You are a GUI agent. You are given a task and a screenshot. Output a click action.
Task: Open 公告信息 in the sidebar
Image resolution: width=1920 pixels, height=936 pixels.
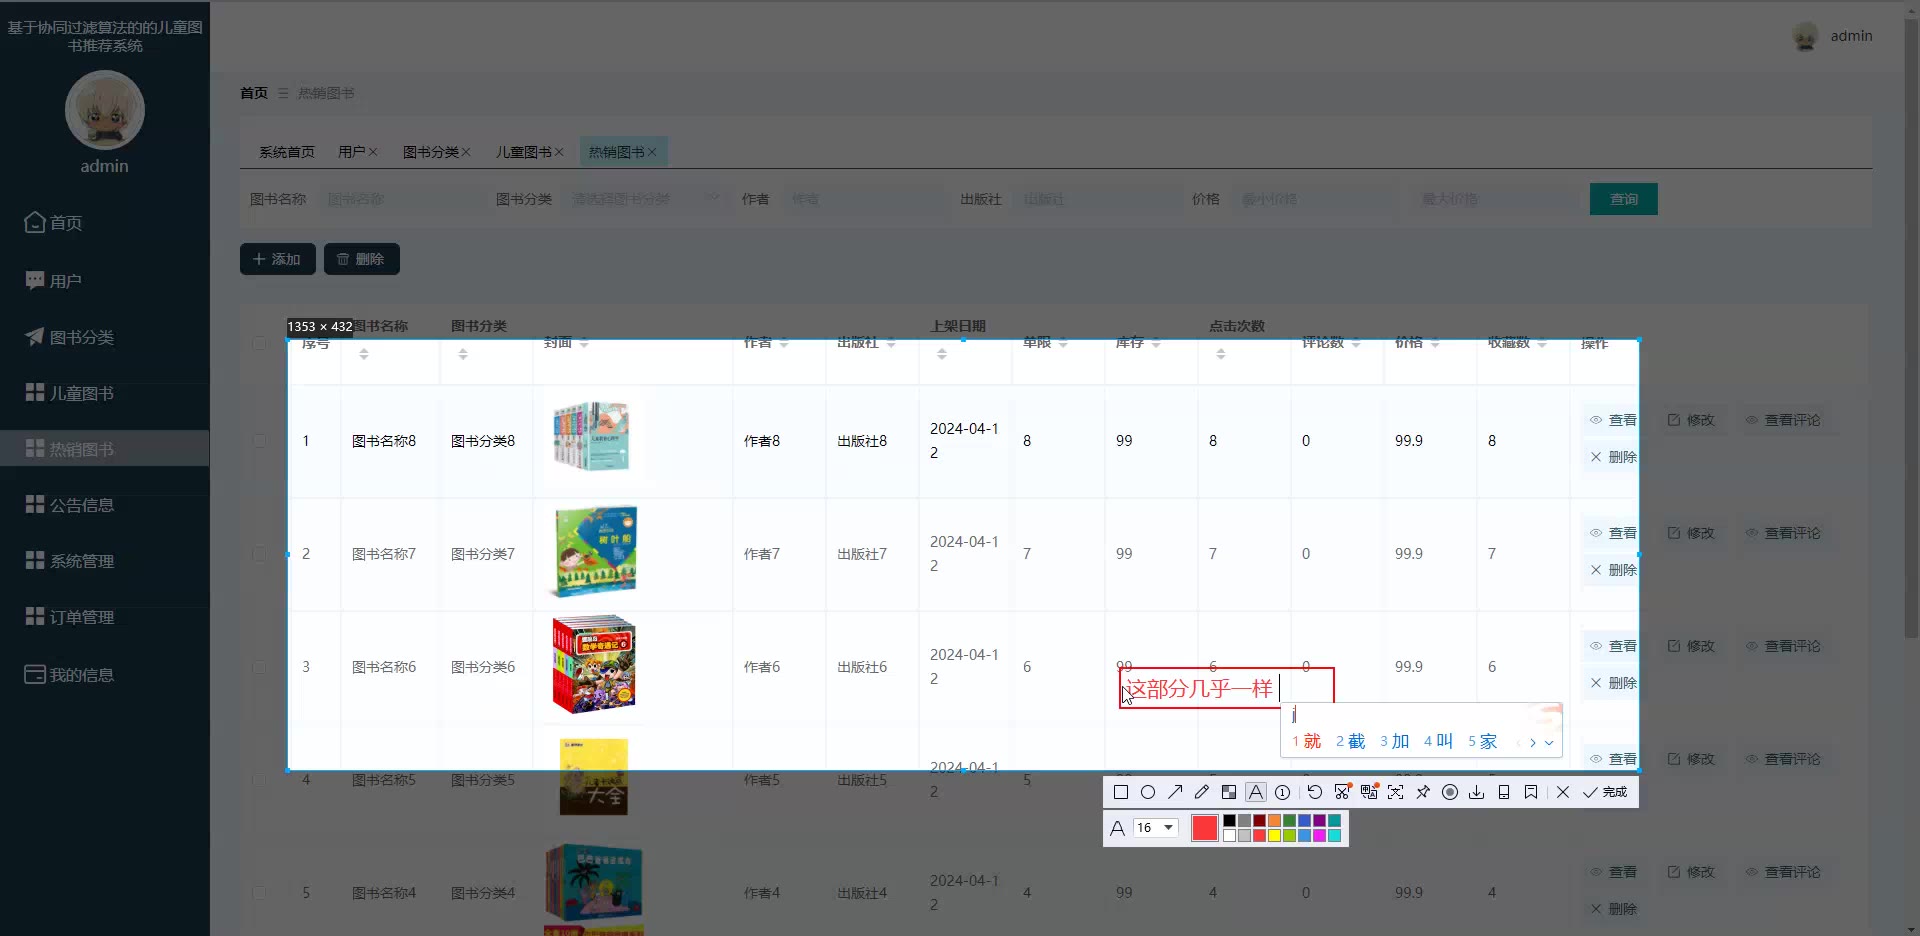pos(105,505)
